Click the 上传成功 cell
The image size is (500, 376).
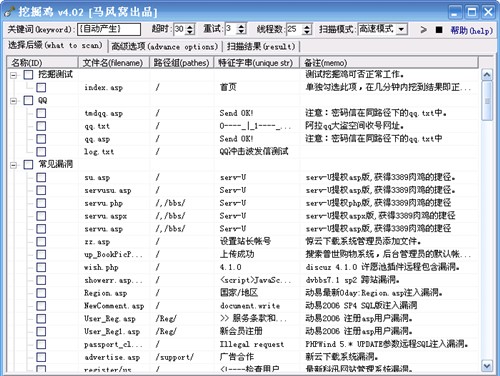[x=237, y=254]
